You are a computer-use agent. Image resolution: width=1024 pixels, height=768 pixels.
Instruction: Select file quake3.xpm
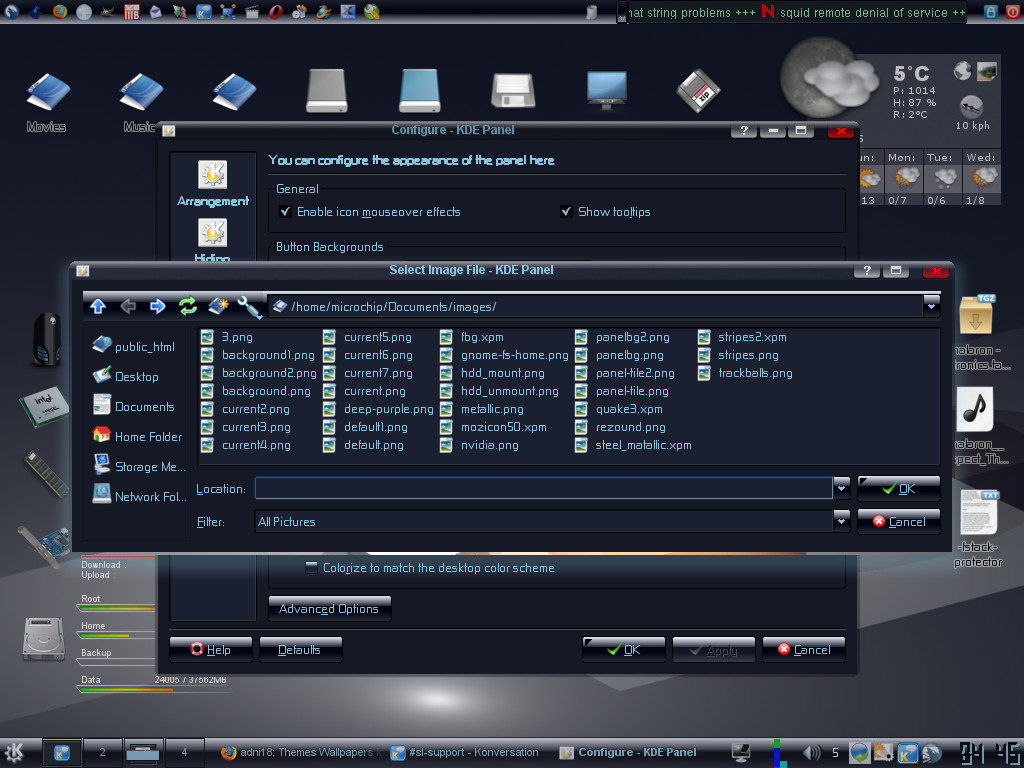point(619,409)
